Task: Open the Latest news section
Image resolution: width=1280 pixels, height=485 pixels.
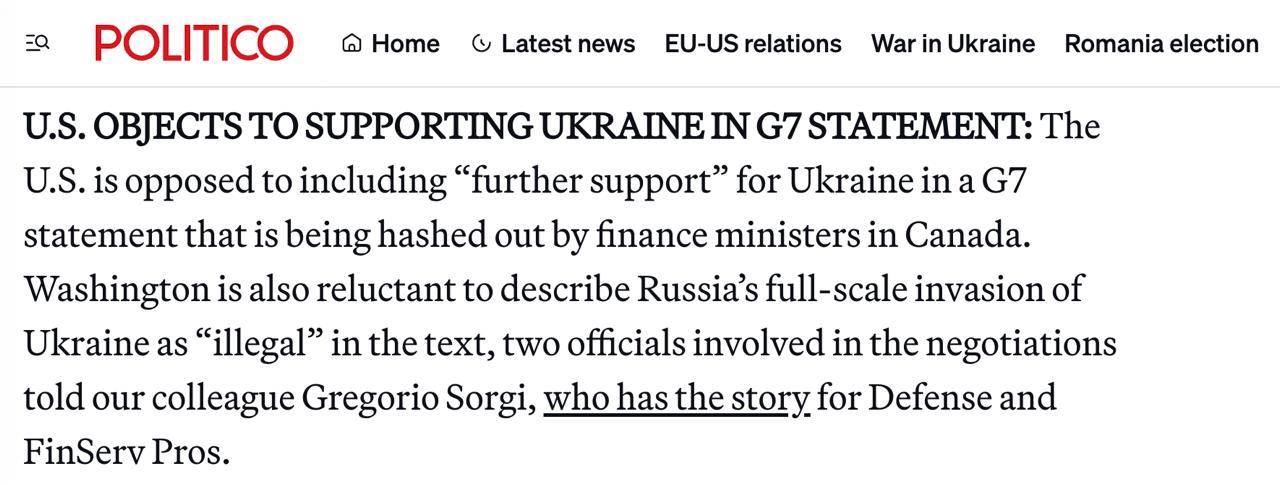Action: coord(567,44)
